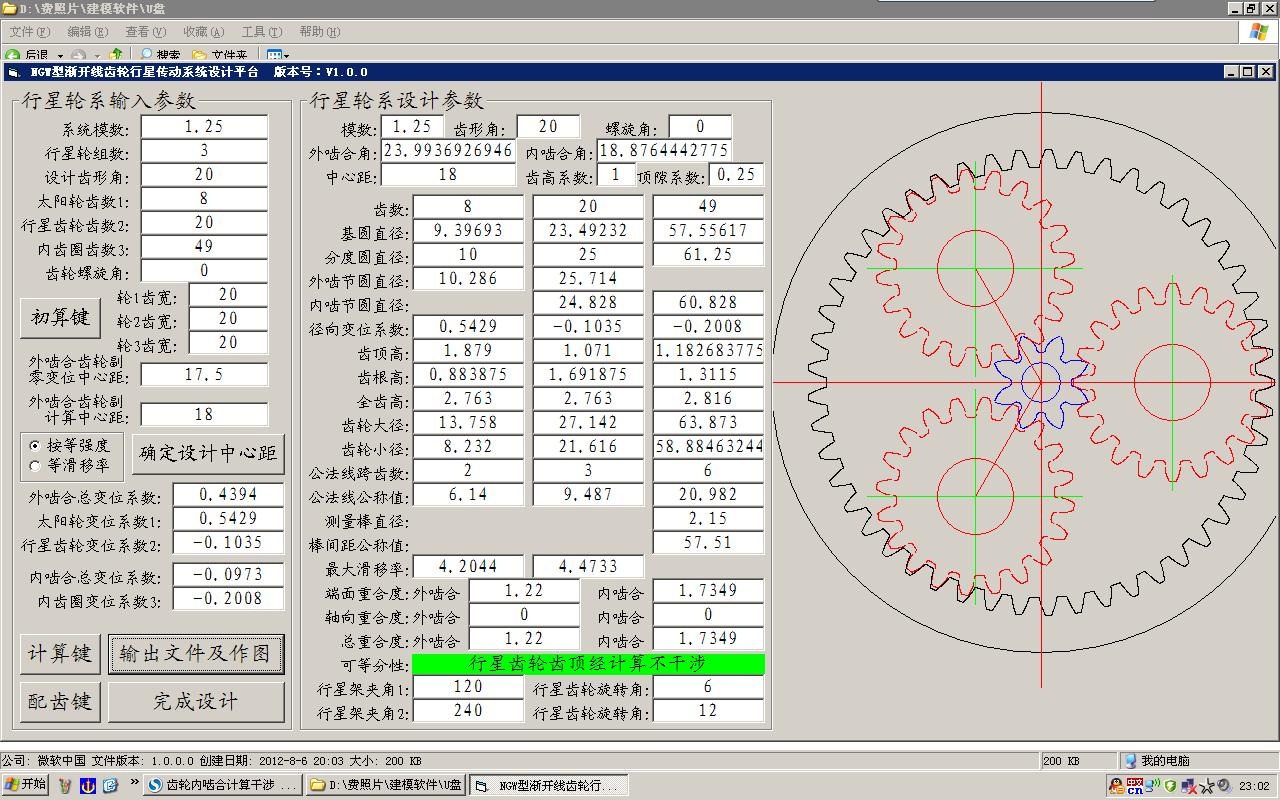Viewport: 1280px width, 800px height.
Task: Click the blue anchor-style quick launch icon
Action: 87,786
